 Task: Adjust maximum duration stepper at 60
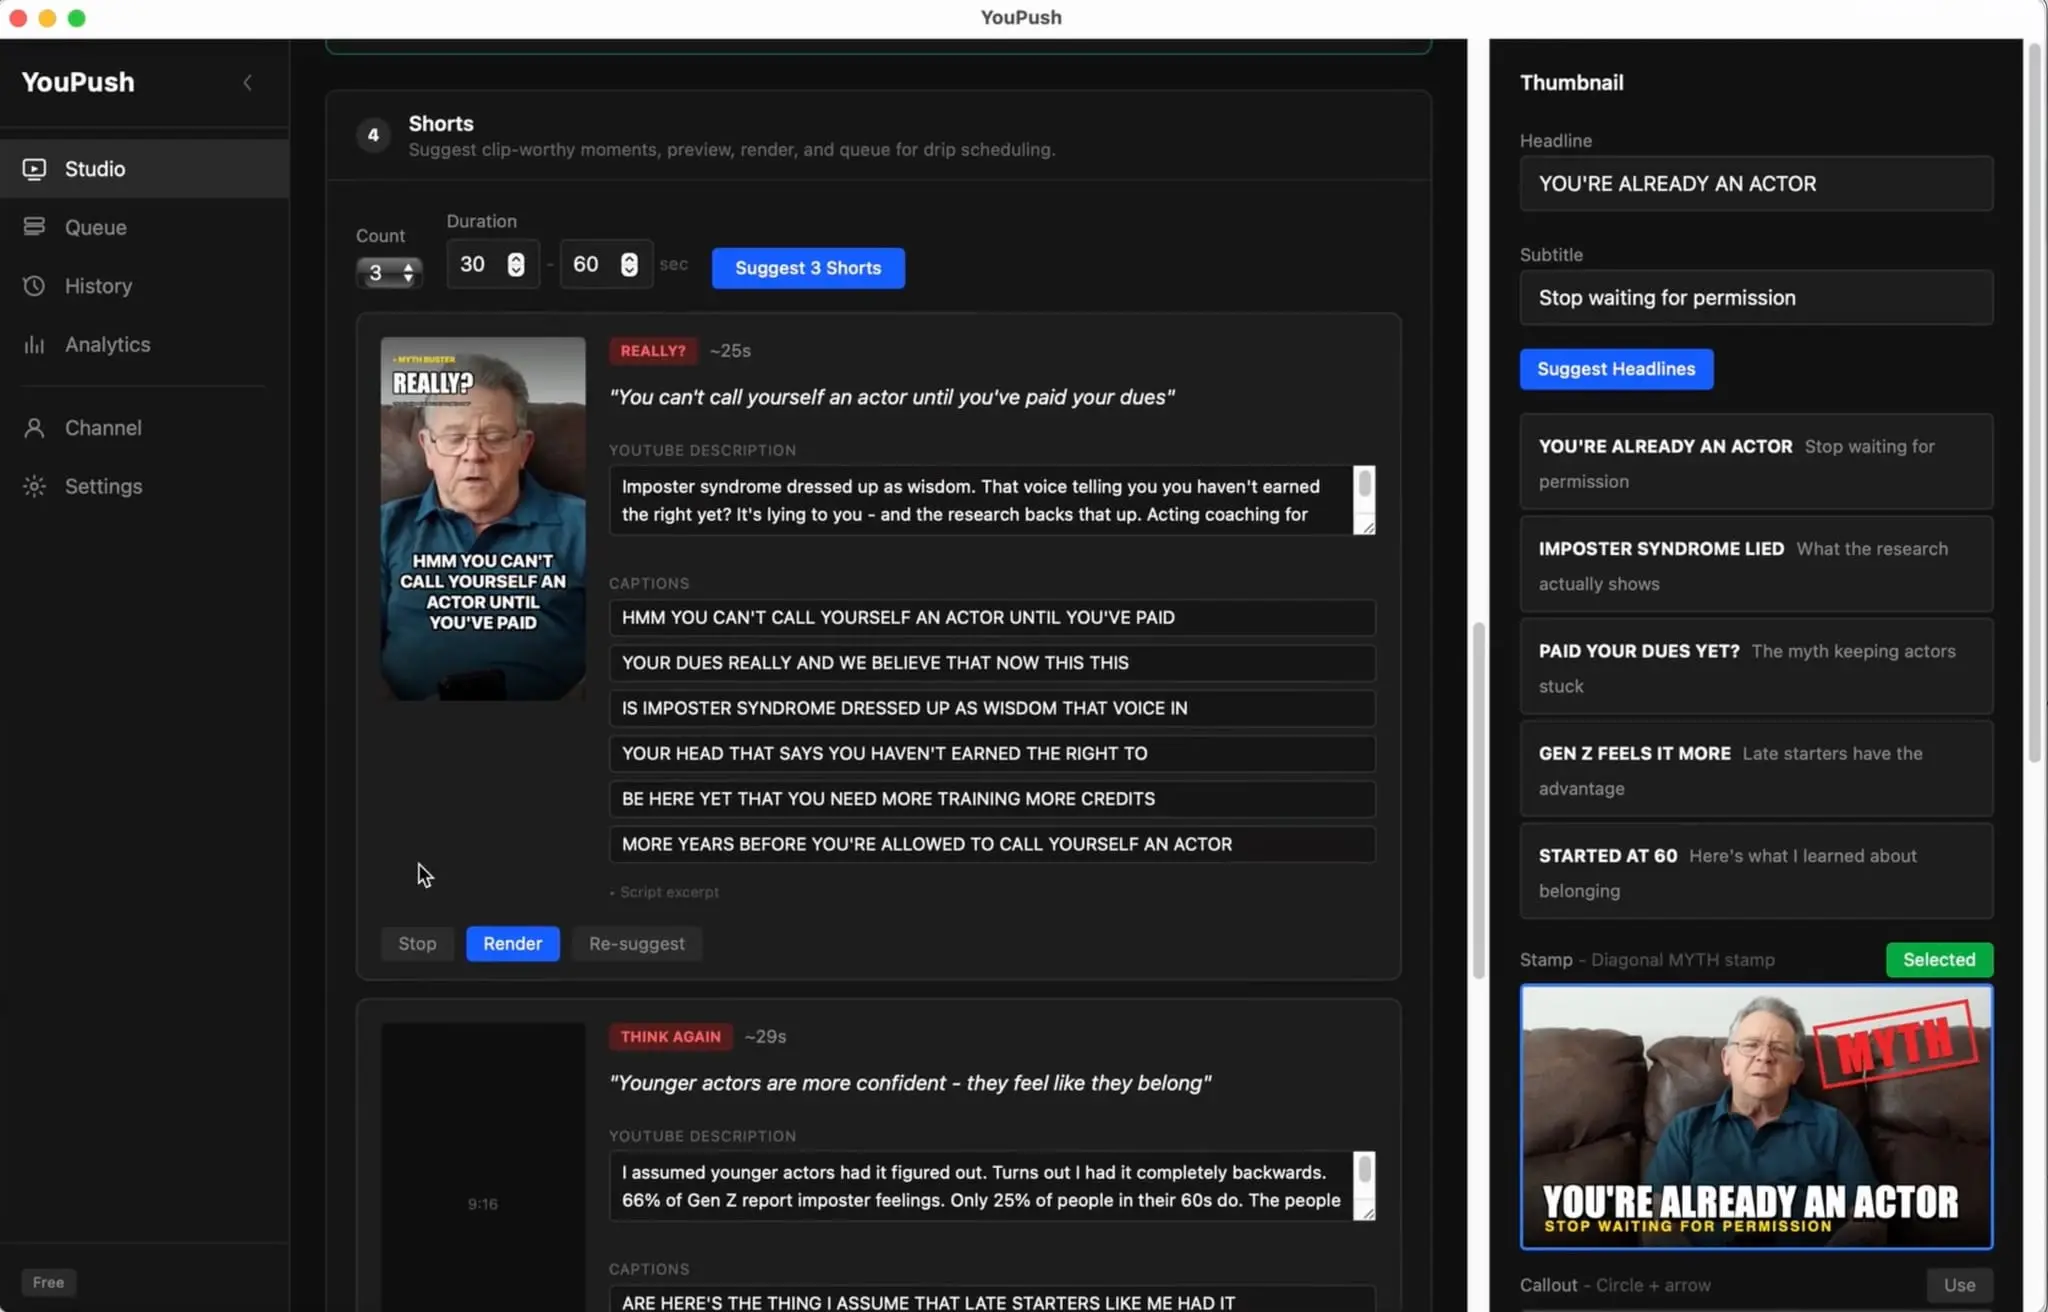point(629,264)
